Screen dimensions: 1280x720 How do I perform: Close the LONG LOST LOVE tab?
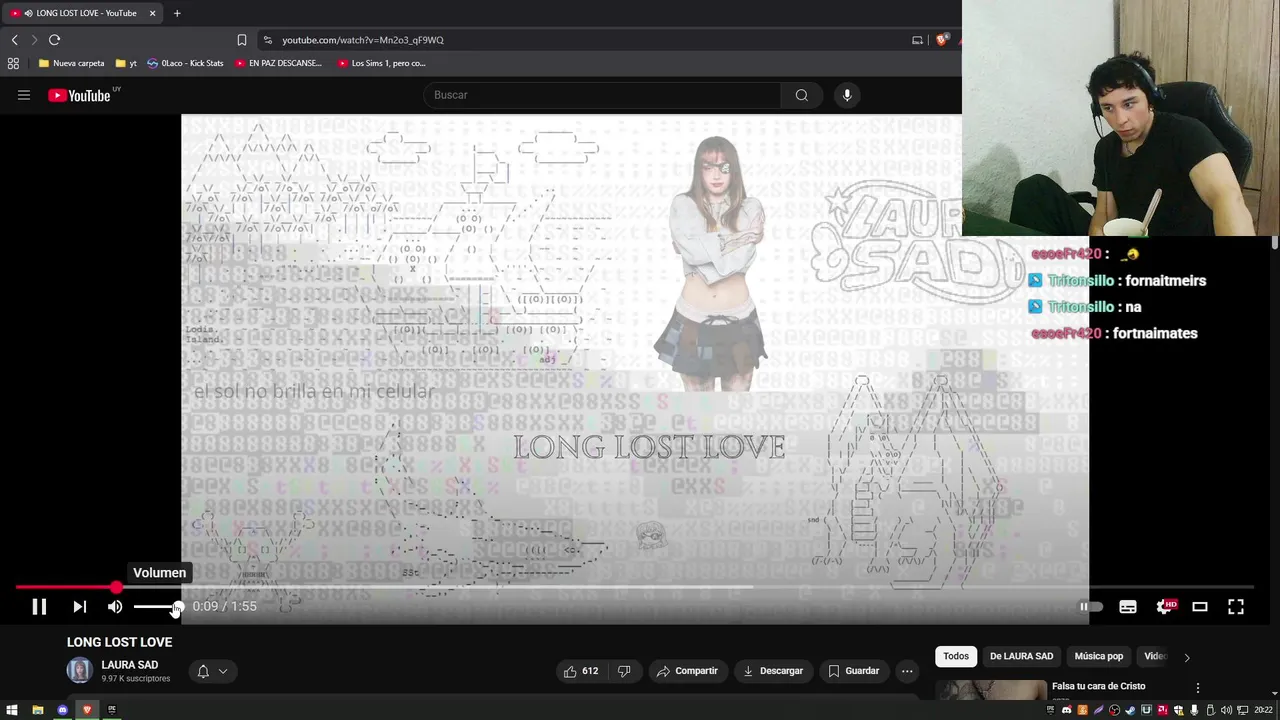[152, 13]
